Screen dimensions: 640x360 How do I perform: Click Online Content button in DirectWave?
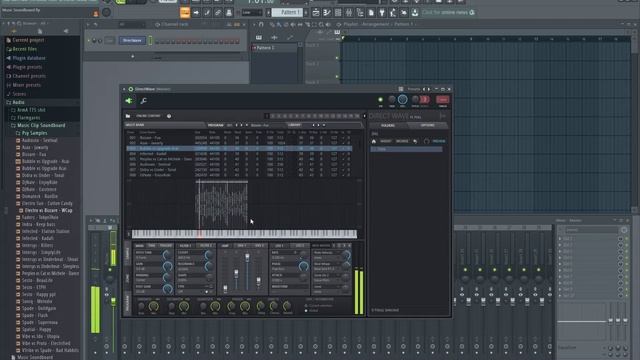click(x=148, y=116)
